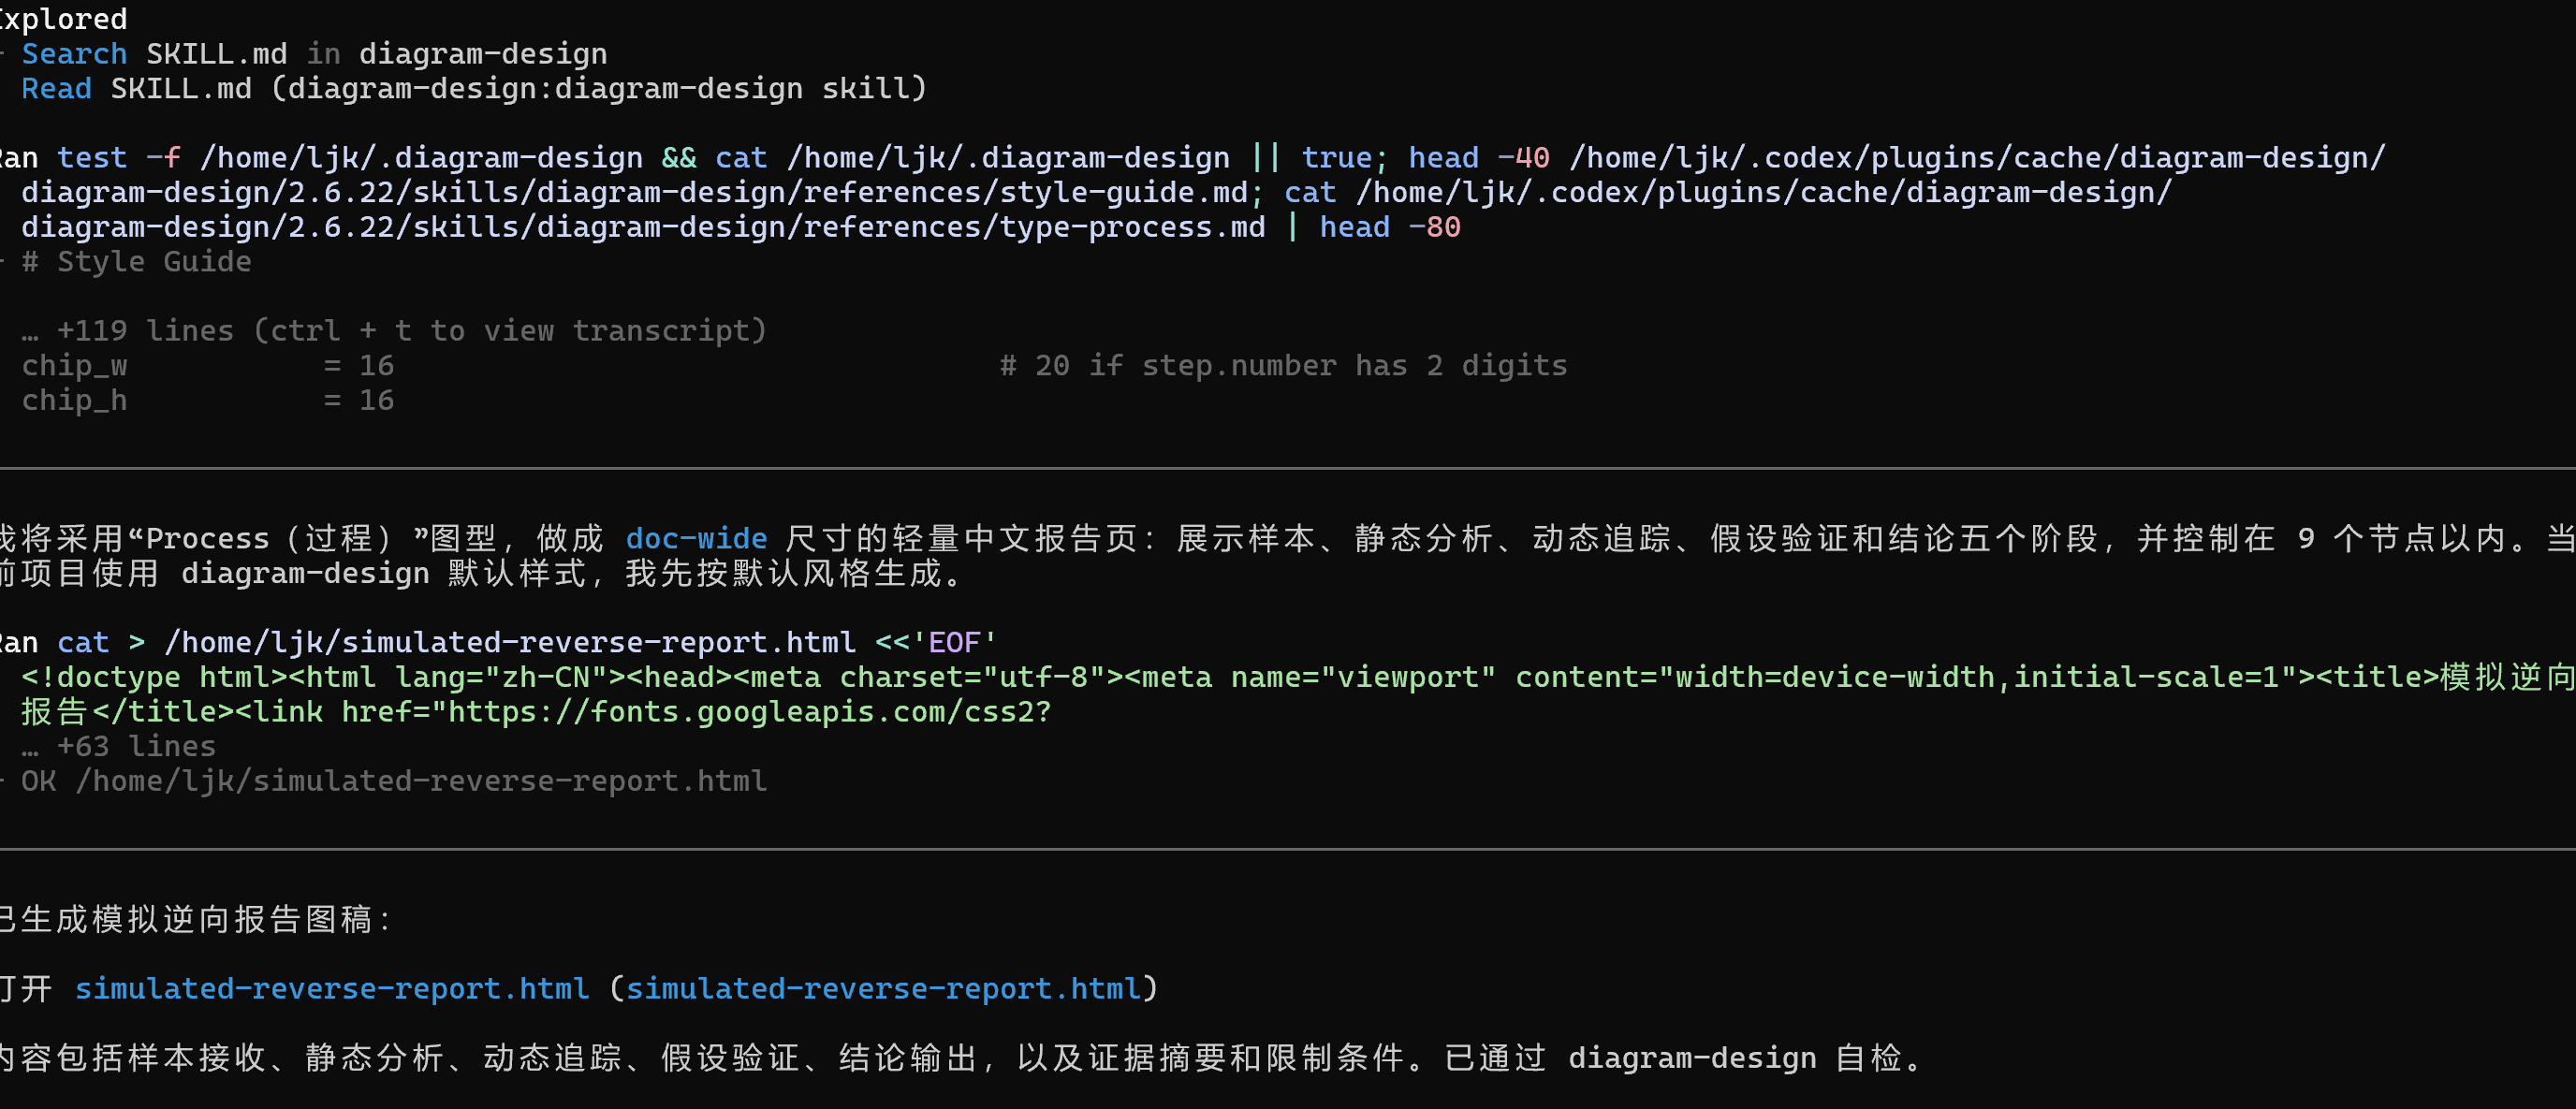Click the 'test -f' command text
The width and height of the screenshot is (2576, 1109).
pyautogui.click(x=119, y=158)
